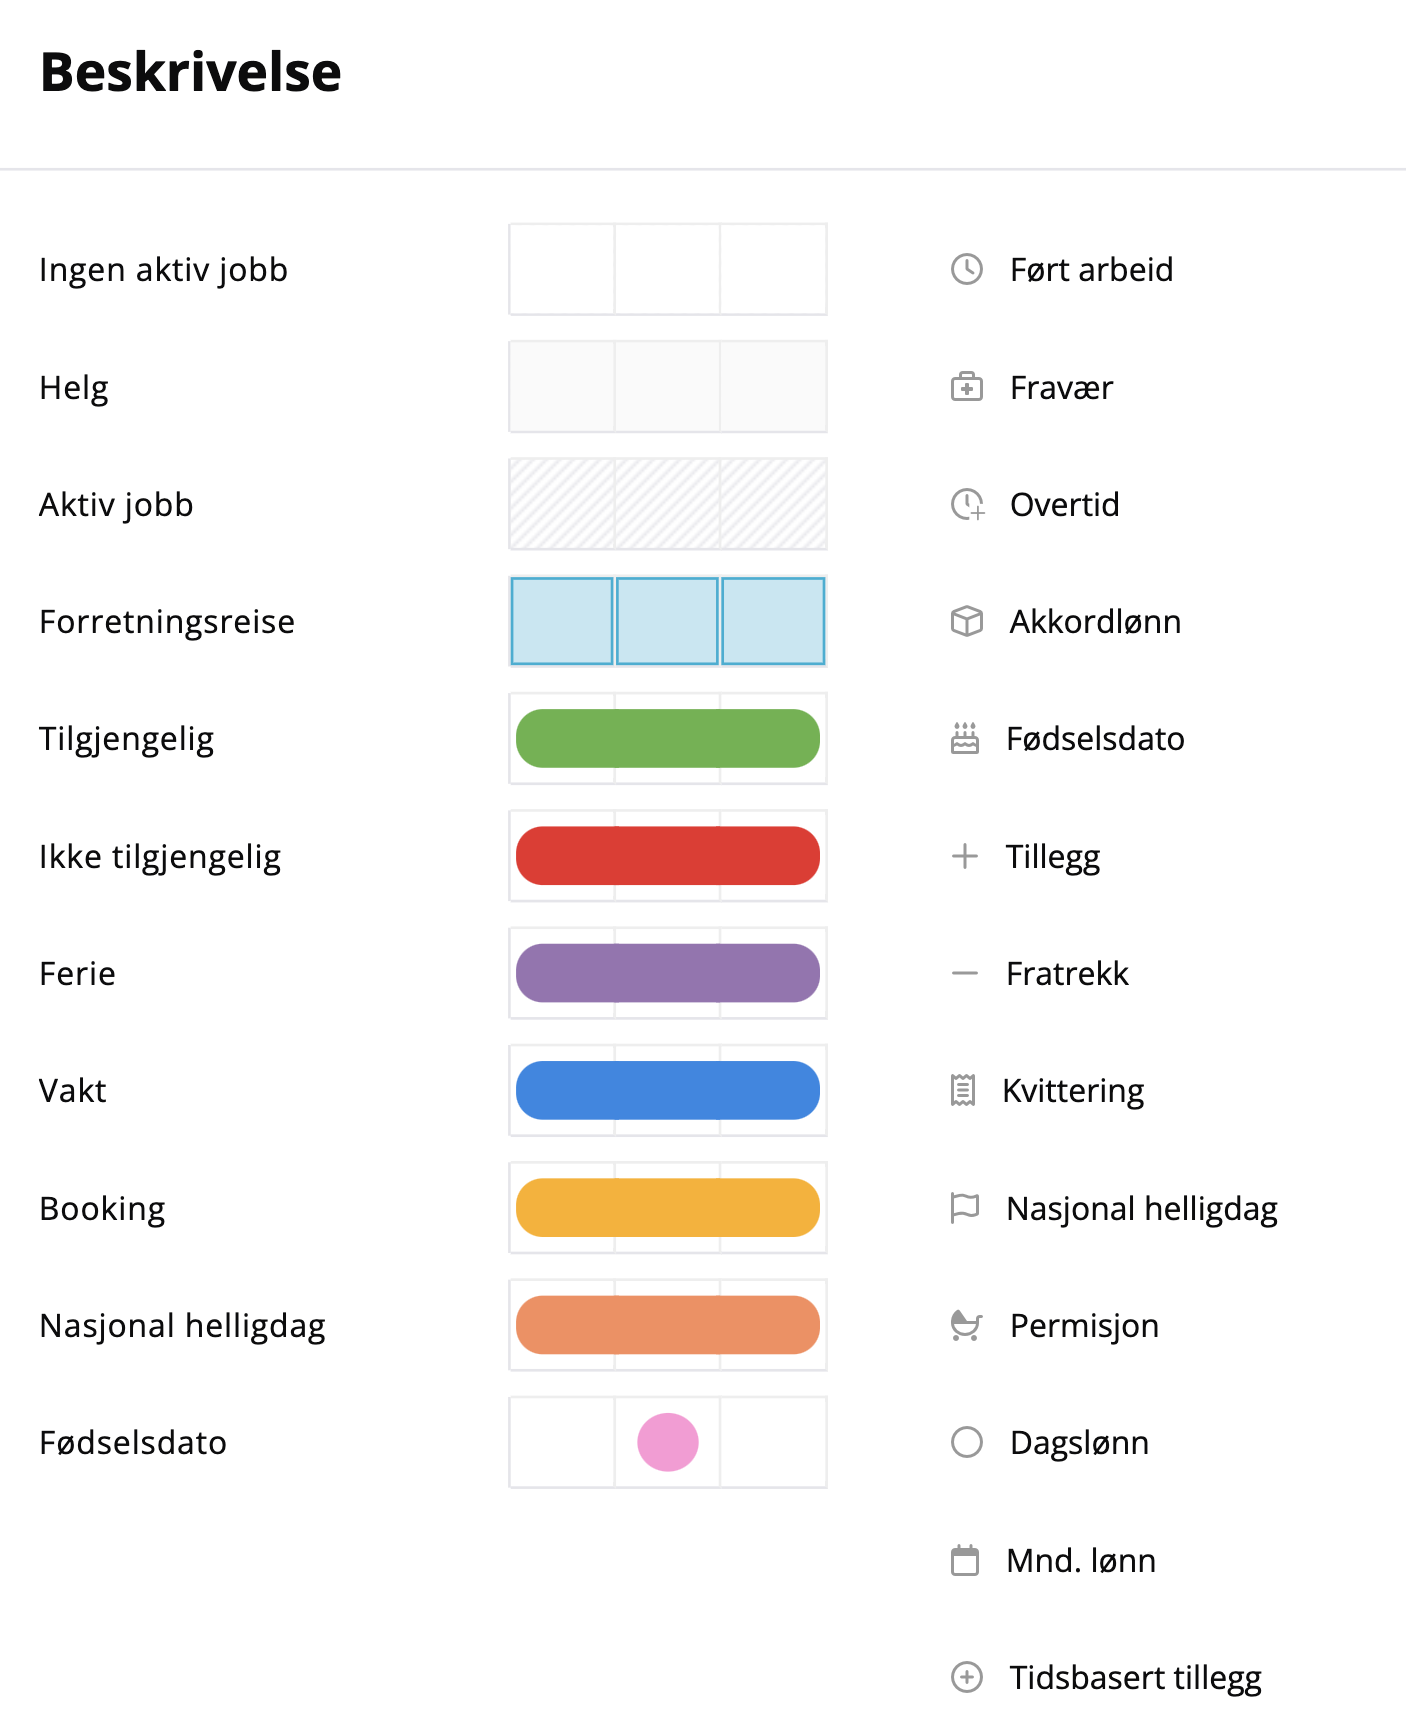Viewport: 1406px width, 1736px height.
Task: Click the circle icon beside Dagslønn
Action: point(966,1442)
